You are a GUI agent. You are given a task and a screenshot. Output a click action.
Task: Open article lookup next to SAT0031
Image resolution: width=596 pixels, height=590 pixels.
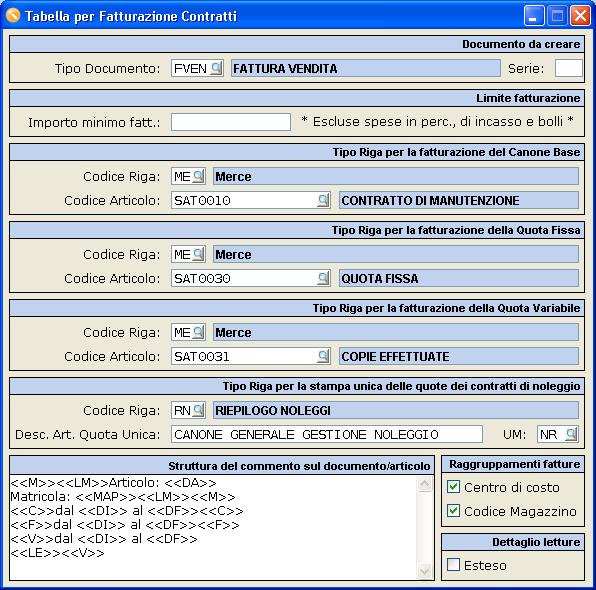pos(323,356)
